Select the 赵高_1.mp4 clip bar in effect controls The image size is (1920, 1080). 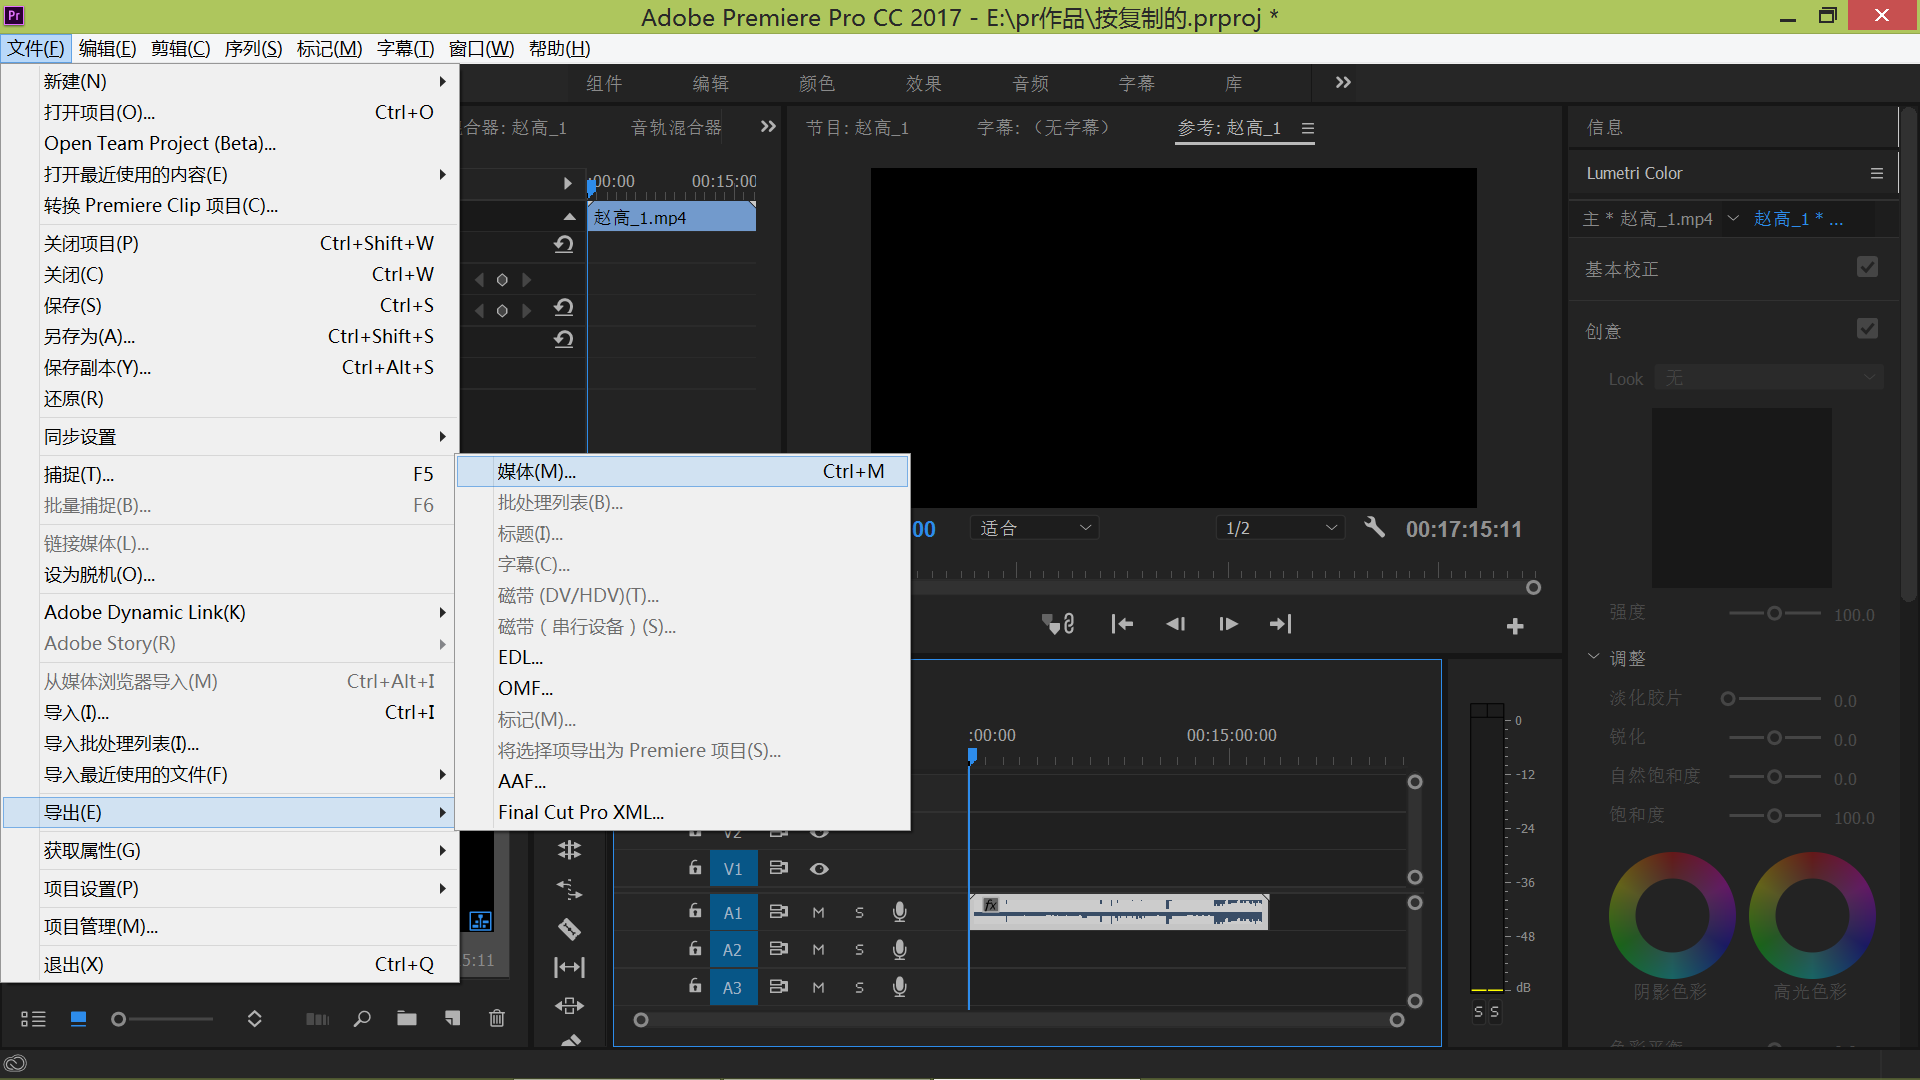click(x=672, y=217)
